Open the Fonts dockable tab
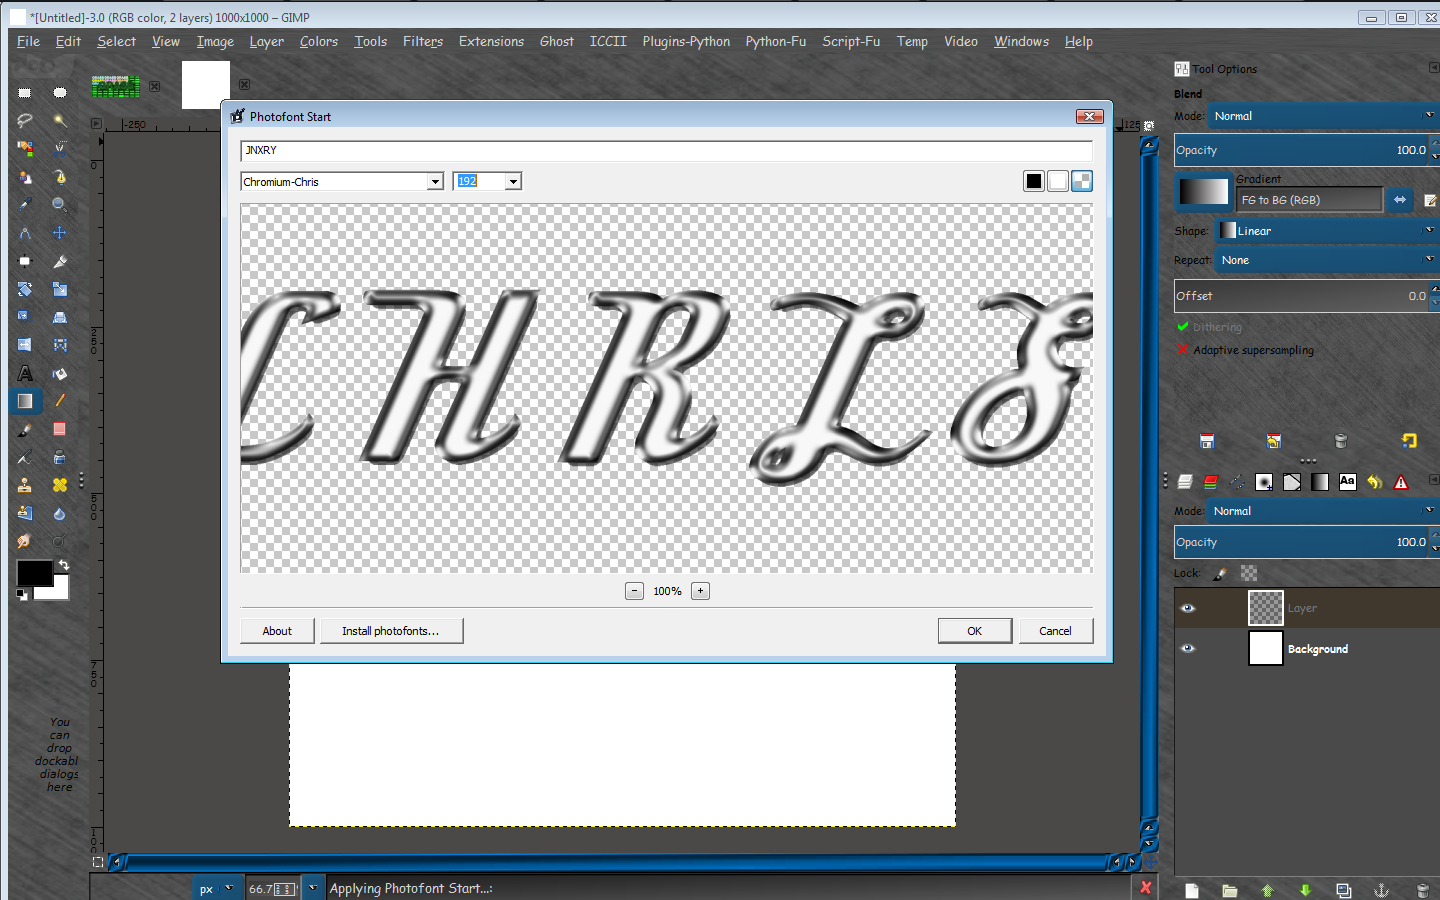This screenshot has width=1440, height=900. (1347, 482)
